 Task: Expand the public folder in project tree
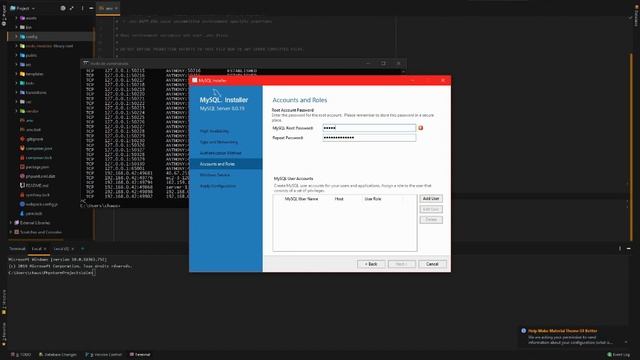(16, 55)
